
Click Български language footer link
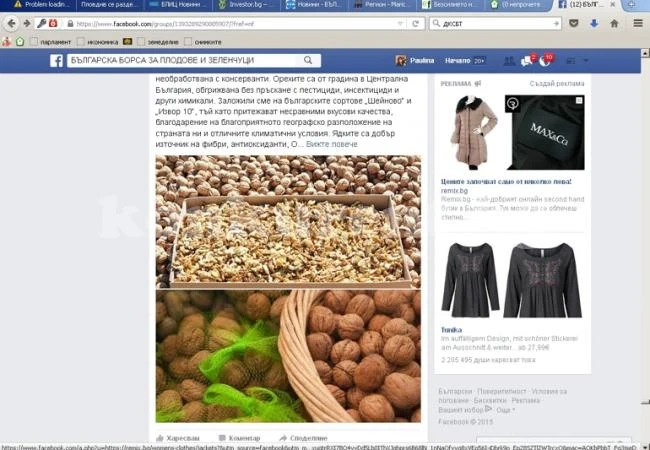455,391
